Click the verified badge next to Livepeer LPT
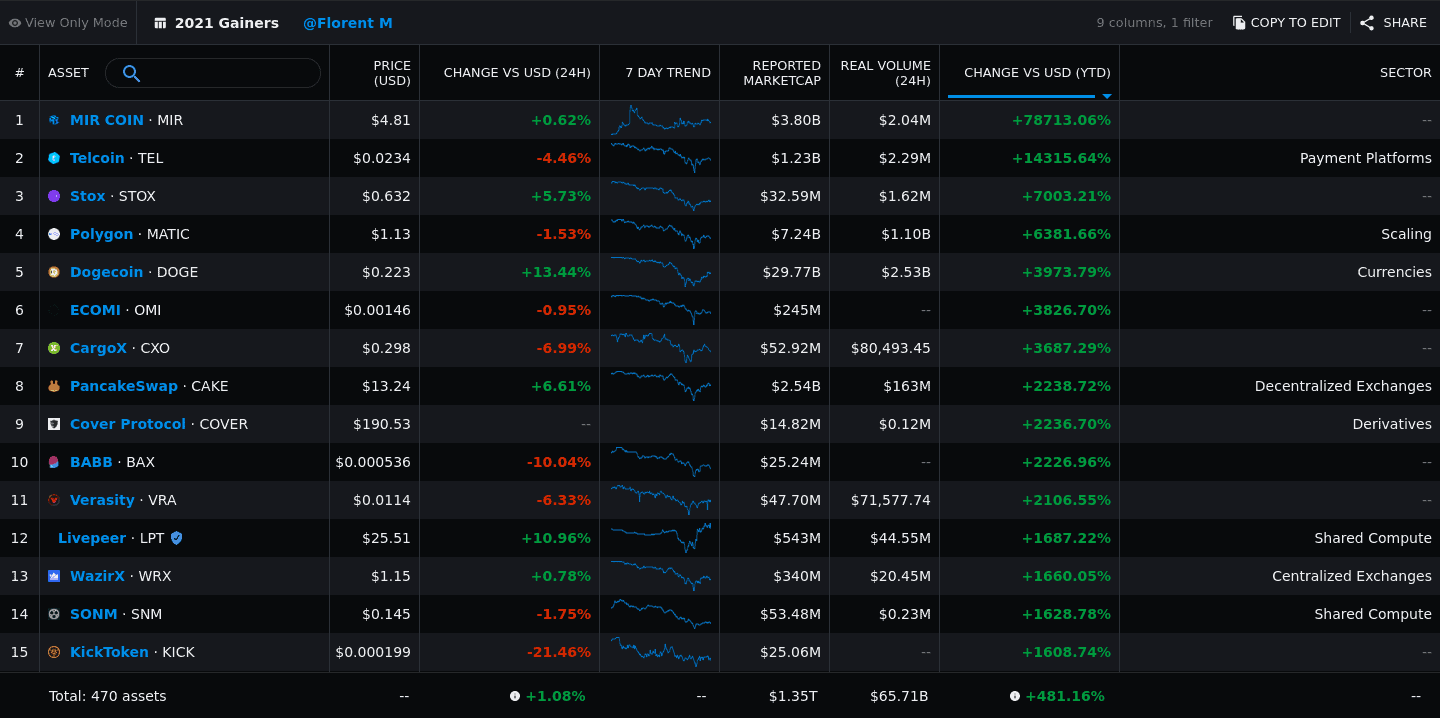Screen dimensions: 1440x718 pyautogui.click(x=177, y=538)
